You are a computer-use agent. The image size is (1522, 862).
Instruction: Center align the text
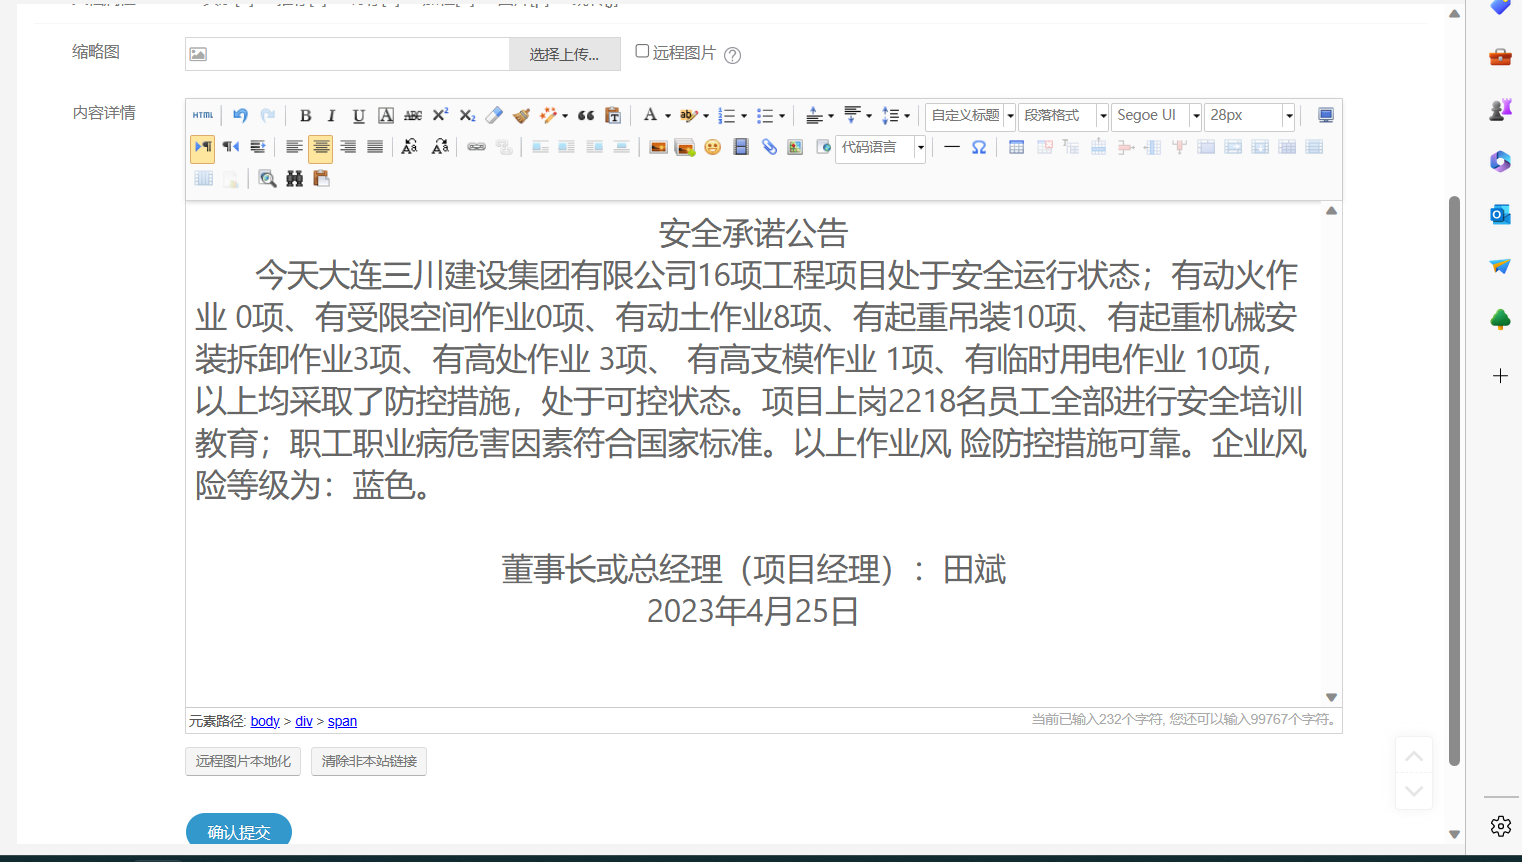(x=321, y=148)
